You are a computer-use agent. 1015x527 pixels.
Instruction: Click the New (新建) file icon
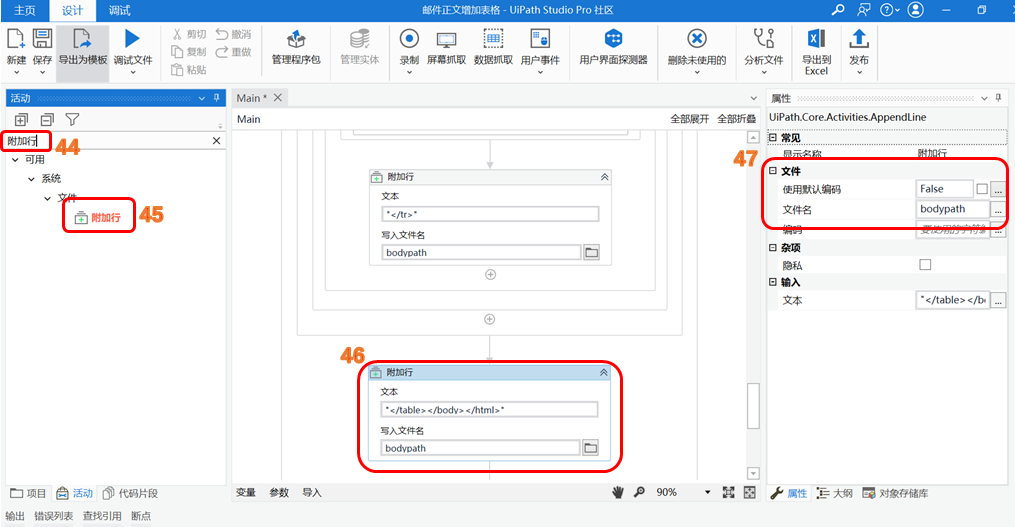16,39
